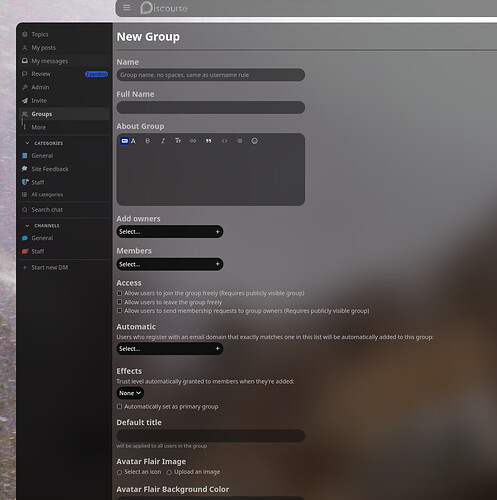Click the Discourse logo

point(164,8)
